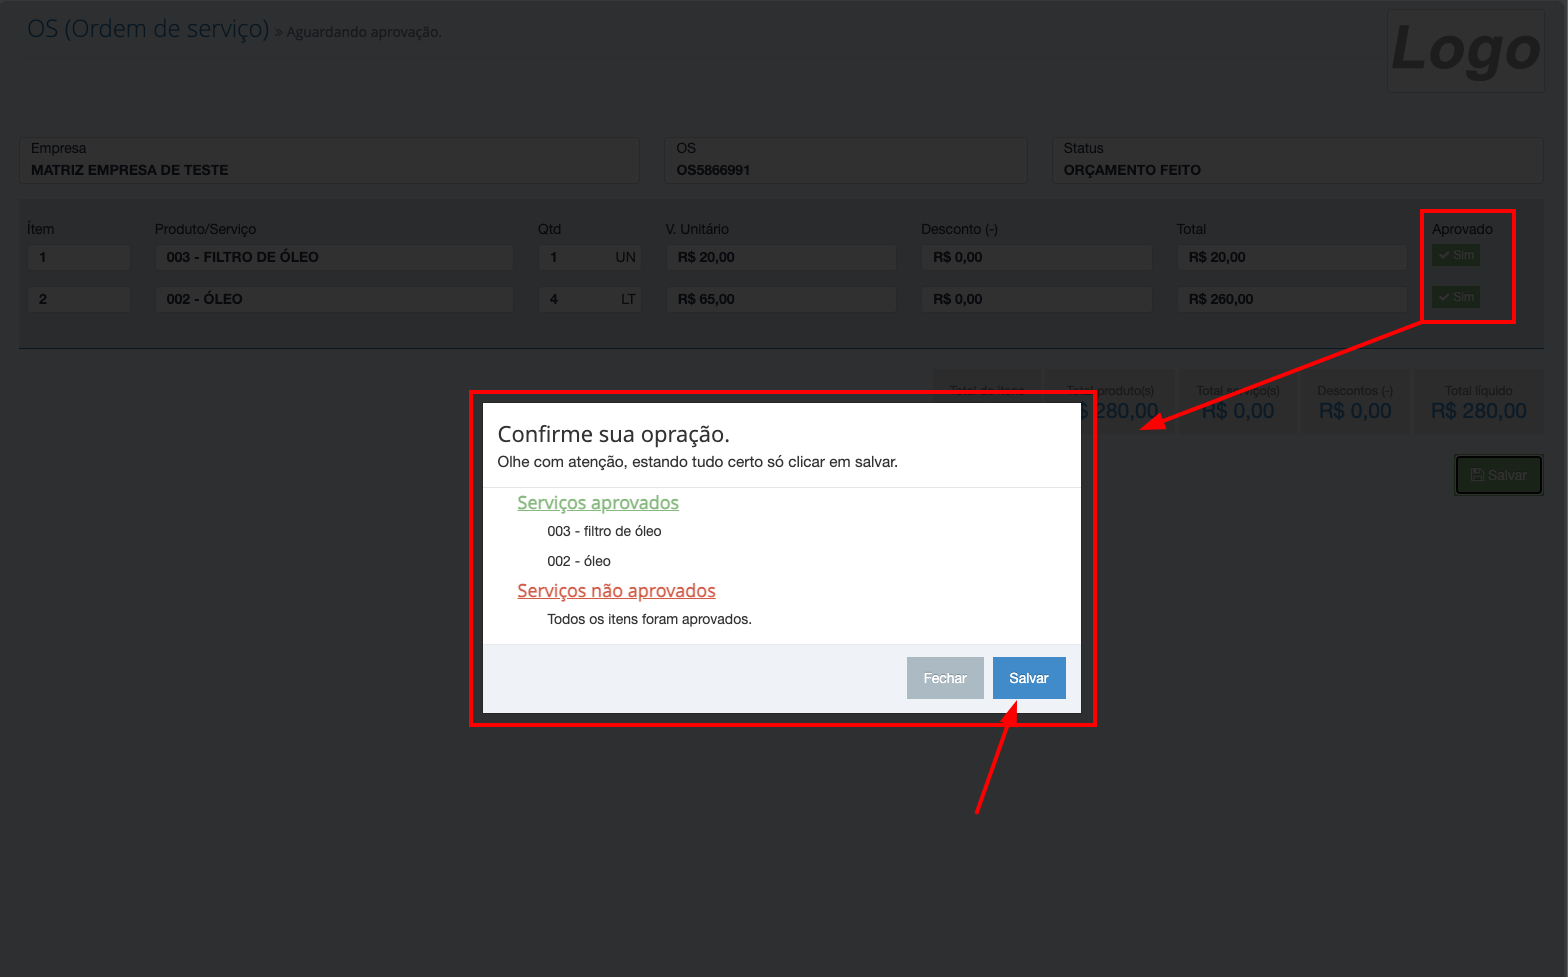Screen dimensions: 1568x977
Task: Click product field 003 - FILTRO DE ÓLEO
Action: tap(334, 257)
